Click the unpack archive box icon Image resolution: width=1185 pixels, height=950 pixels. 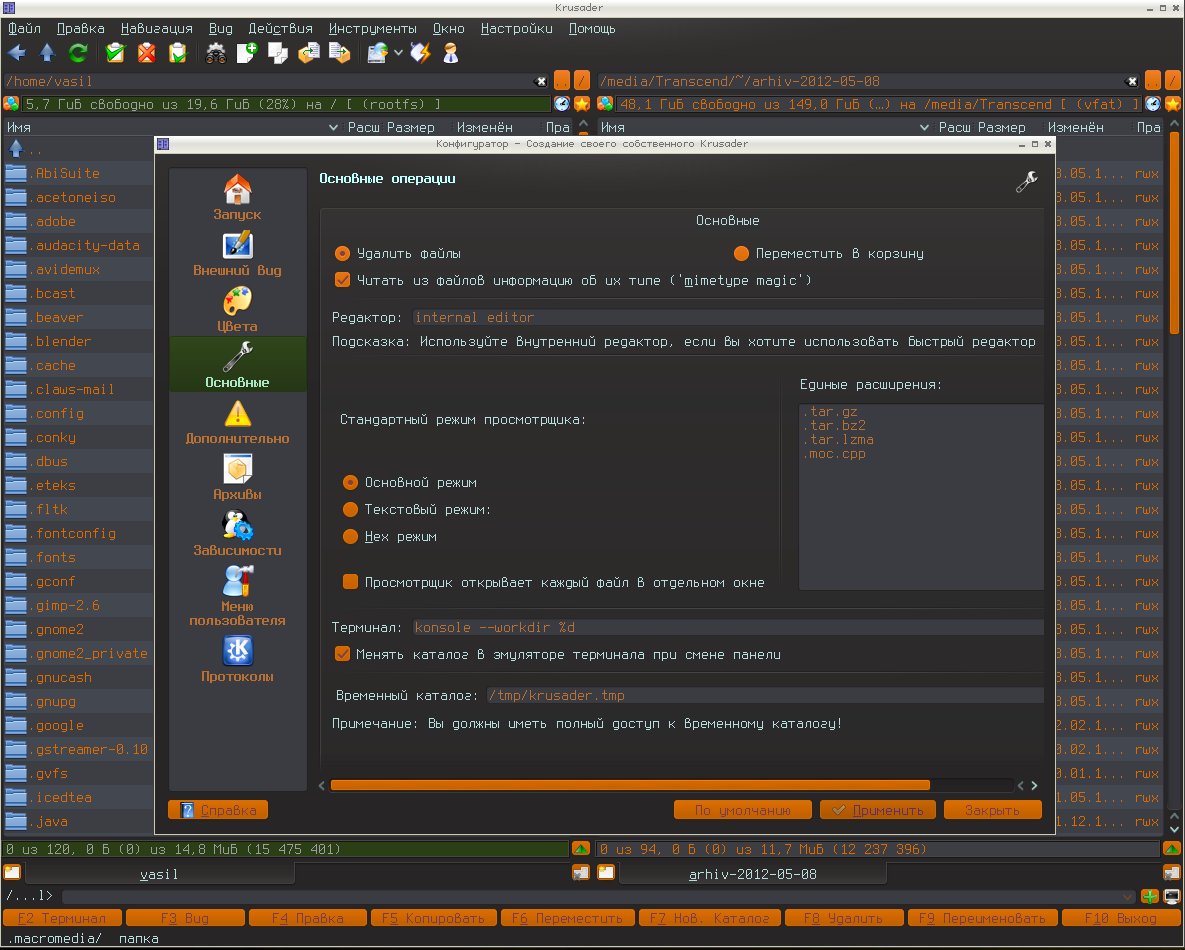point(340,53)
